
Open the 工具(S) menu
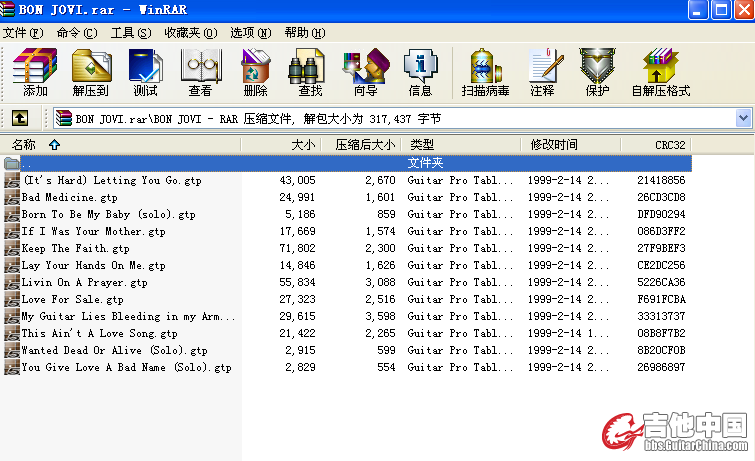point(131,33)
